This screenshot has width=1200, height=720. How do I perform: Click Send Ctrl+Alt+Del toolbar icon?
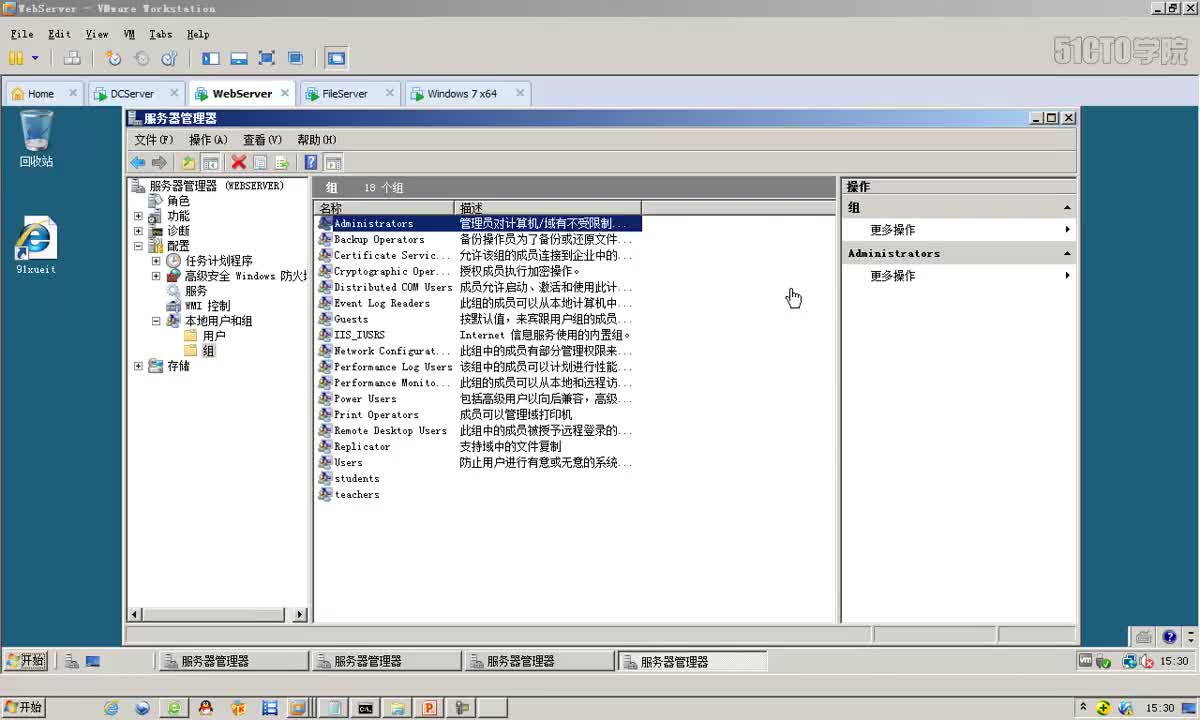tap(72, 58)
